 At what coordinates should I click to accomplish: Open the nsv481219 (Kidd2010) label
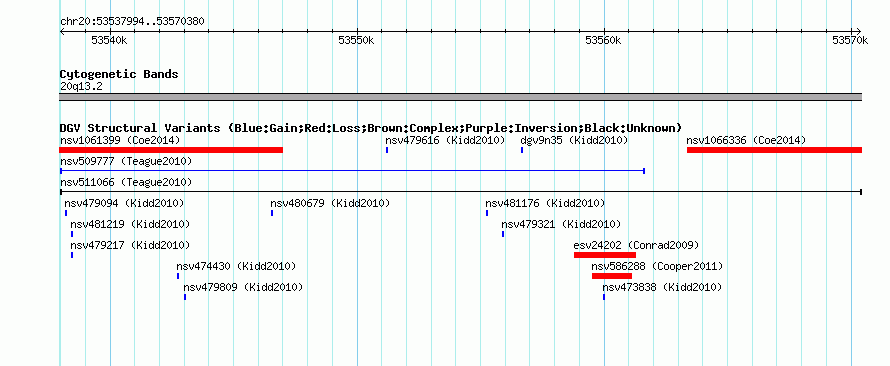pyautogui.click(x=130, y=224)
